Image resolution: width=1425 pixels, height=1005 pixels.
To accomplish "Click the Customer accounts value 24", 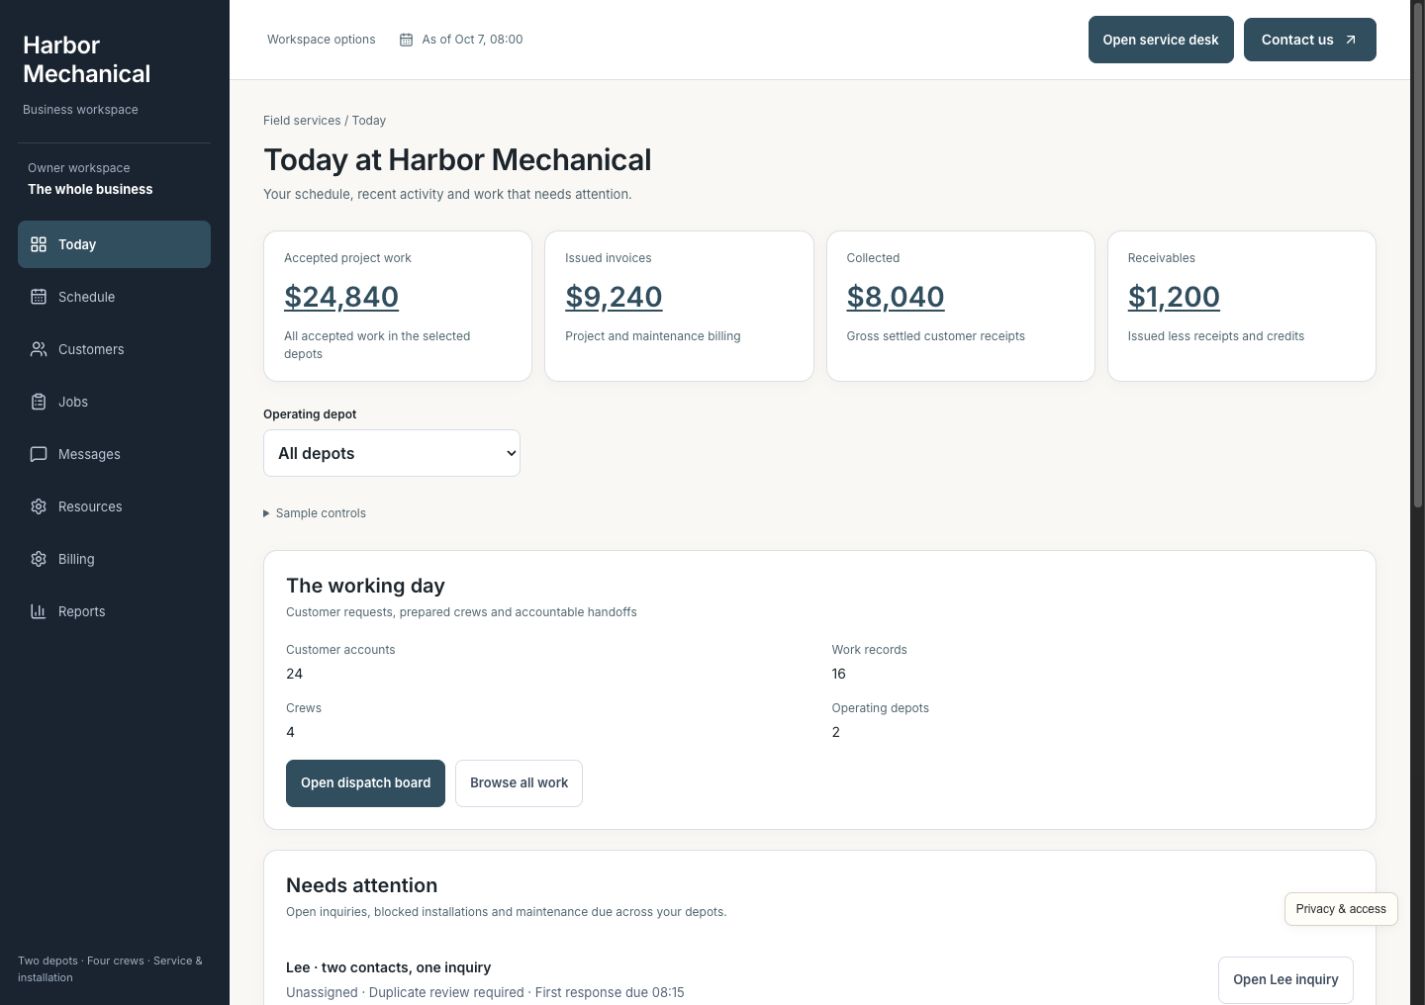I will (294, 674).
